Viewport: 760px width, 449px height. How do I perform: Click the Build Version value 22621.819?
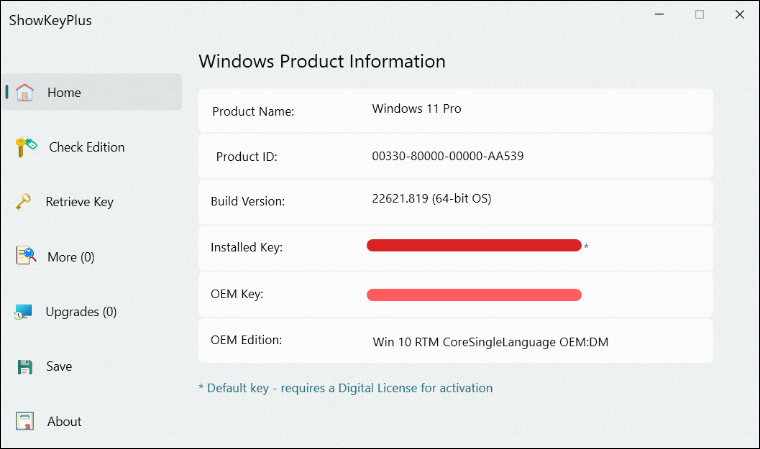(x=431, y=199)
